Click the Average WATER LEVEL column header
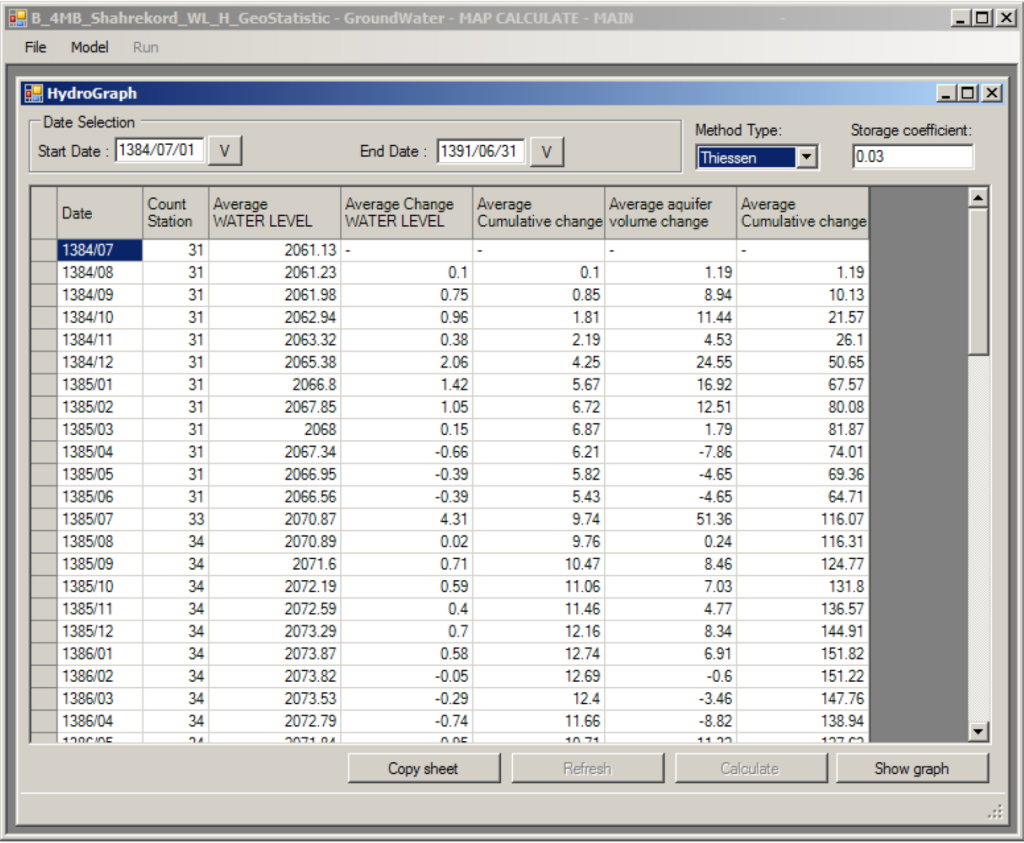The height and width of the screenshot is (843, 1024). pyautogui.click(x=274, y=212)
